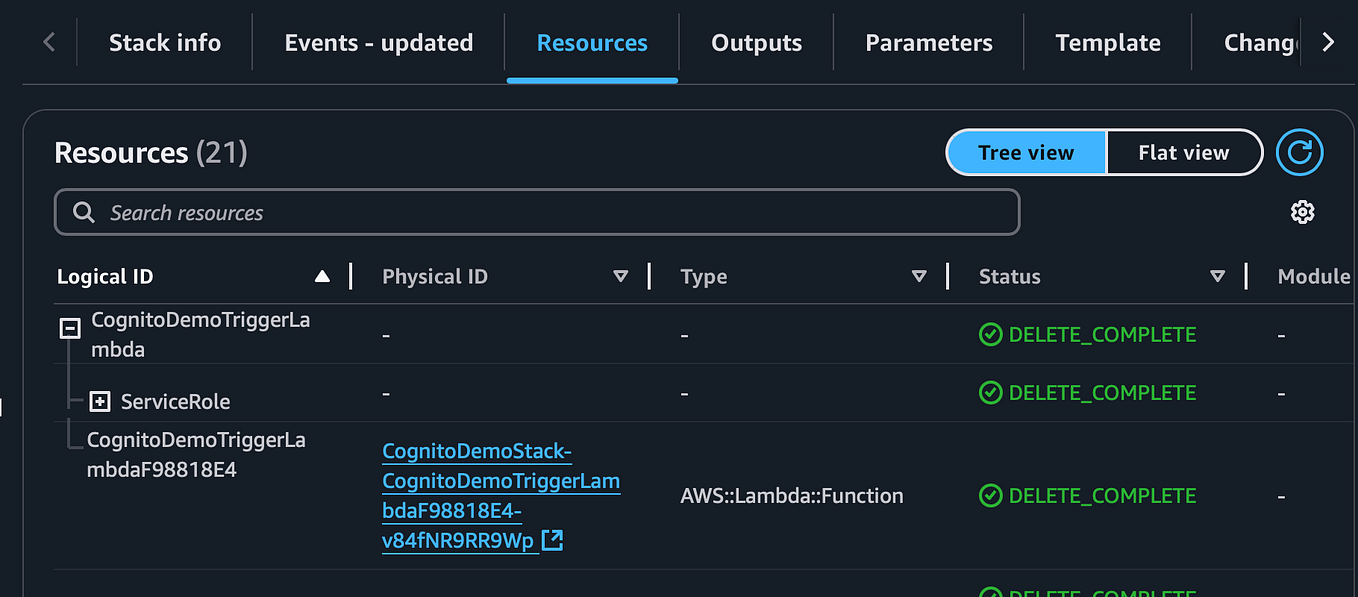Refresh the Resources list
This screenshot has width=1358, height=597.
(1299, 152)
